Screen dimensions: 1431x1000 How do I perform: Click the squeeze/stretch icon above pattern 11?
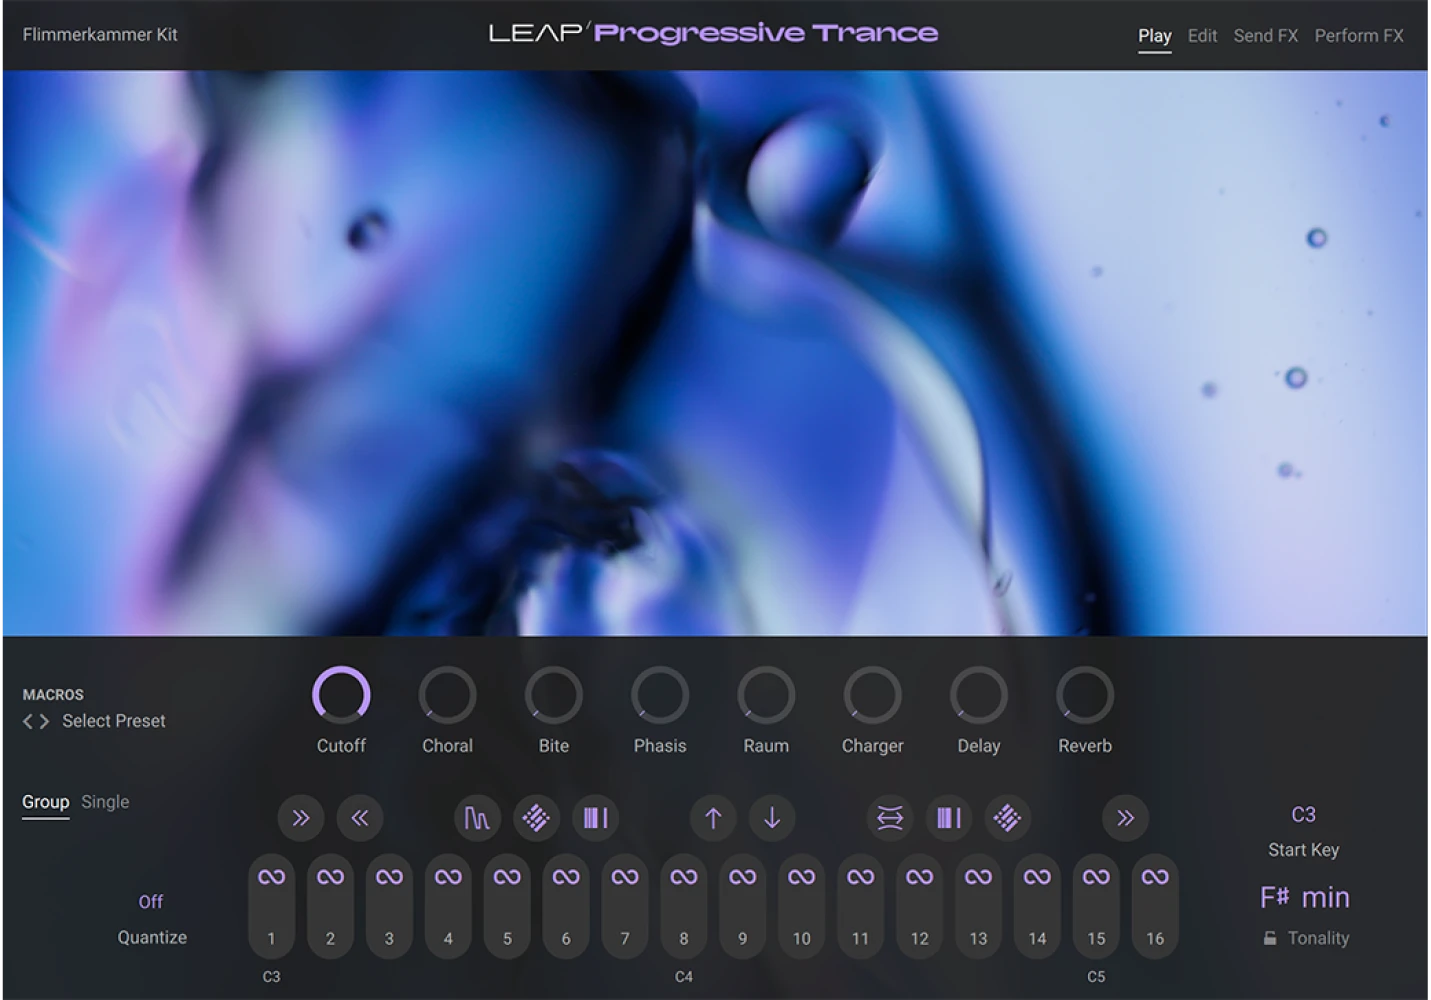coord(889,818)
